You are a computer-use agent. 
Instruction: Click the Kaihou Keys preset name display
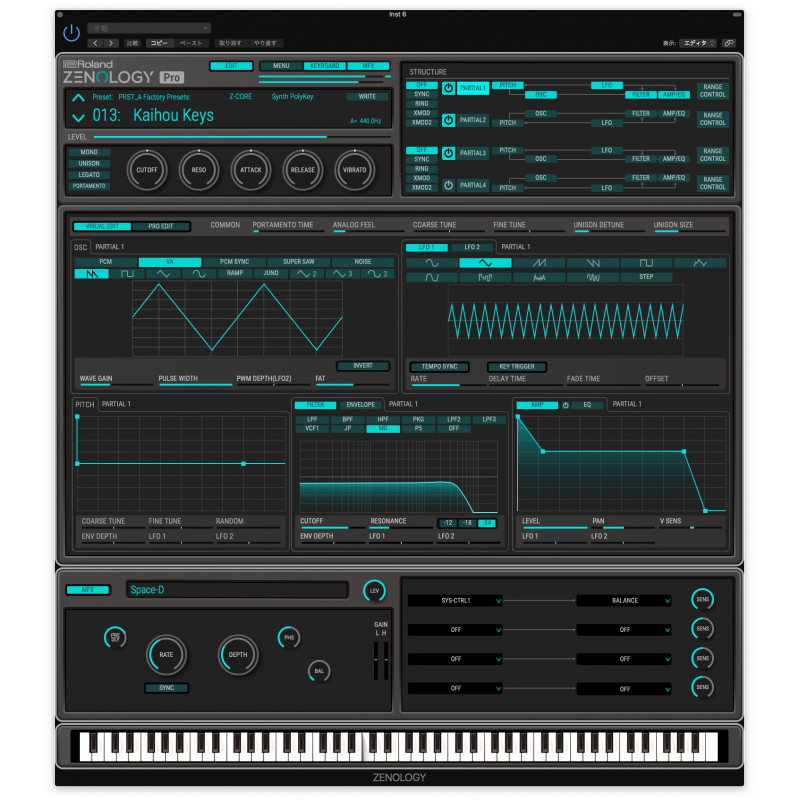(x=173, y=116)
